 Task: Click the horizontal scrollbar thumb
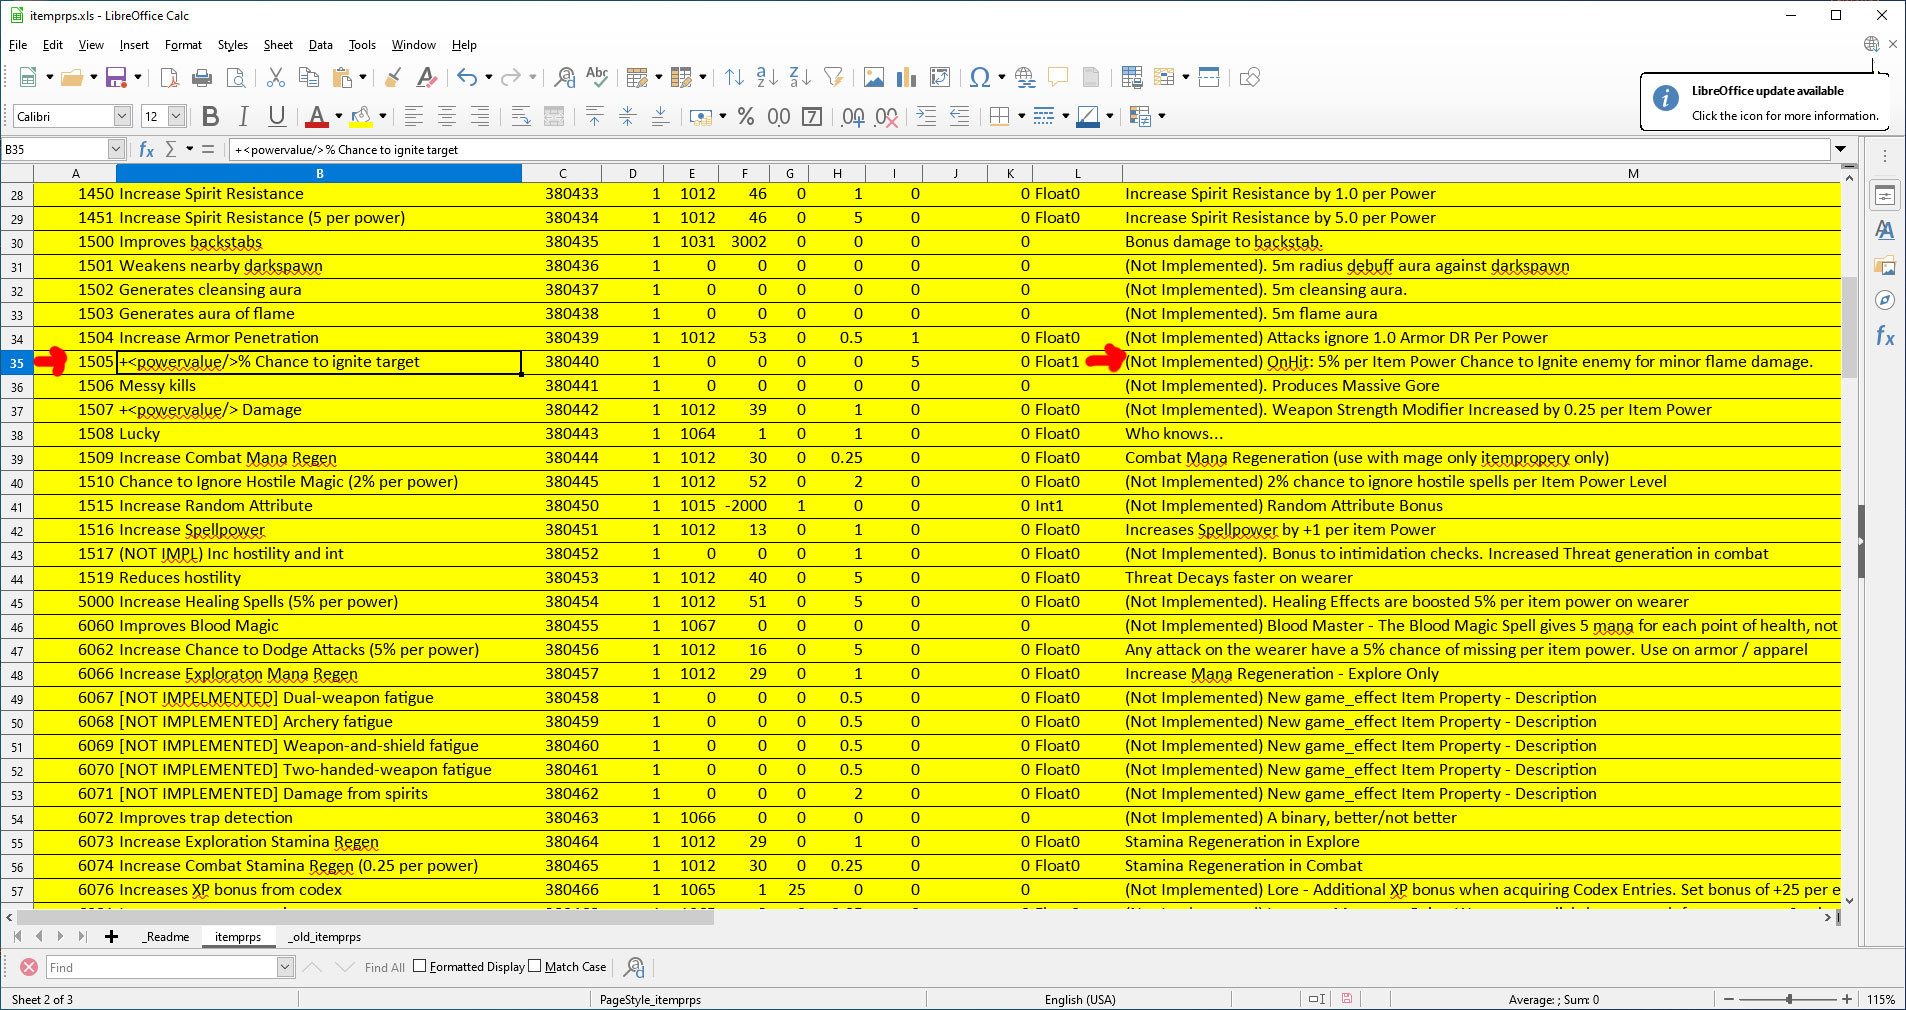365,917
